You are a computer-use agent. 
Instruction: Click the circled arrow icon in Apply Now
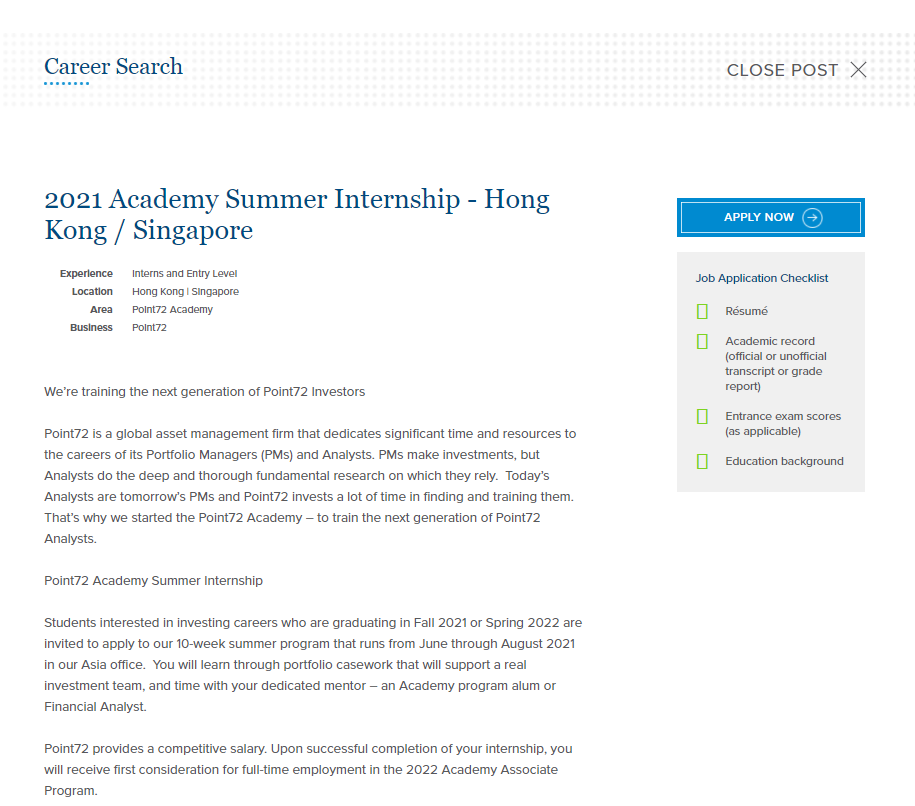(x=812, y=218)
